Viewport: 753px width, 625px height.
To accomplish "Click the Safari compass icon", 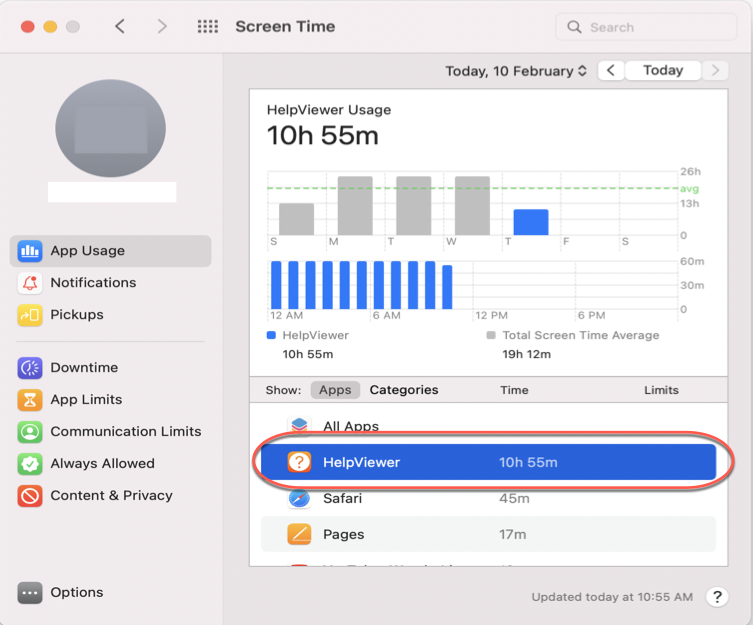I will click(x=299, y=499).
